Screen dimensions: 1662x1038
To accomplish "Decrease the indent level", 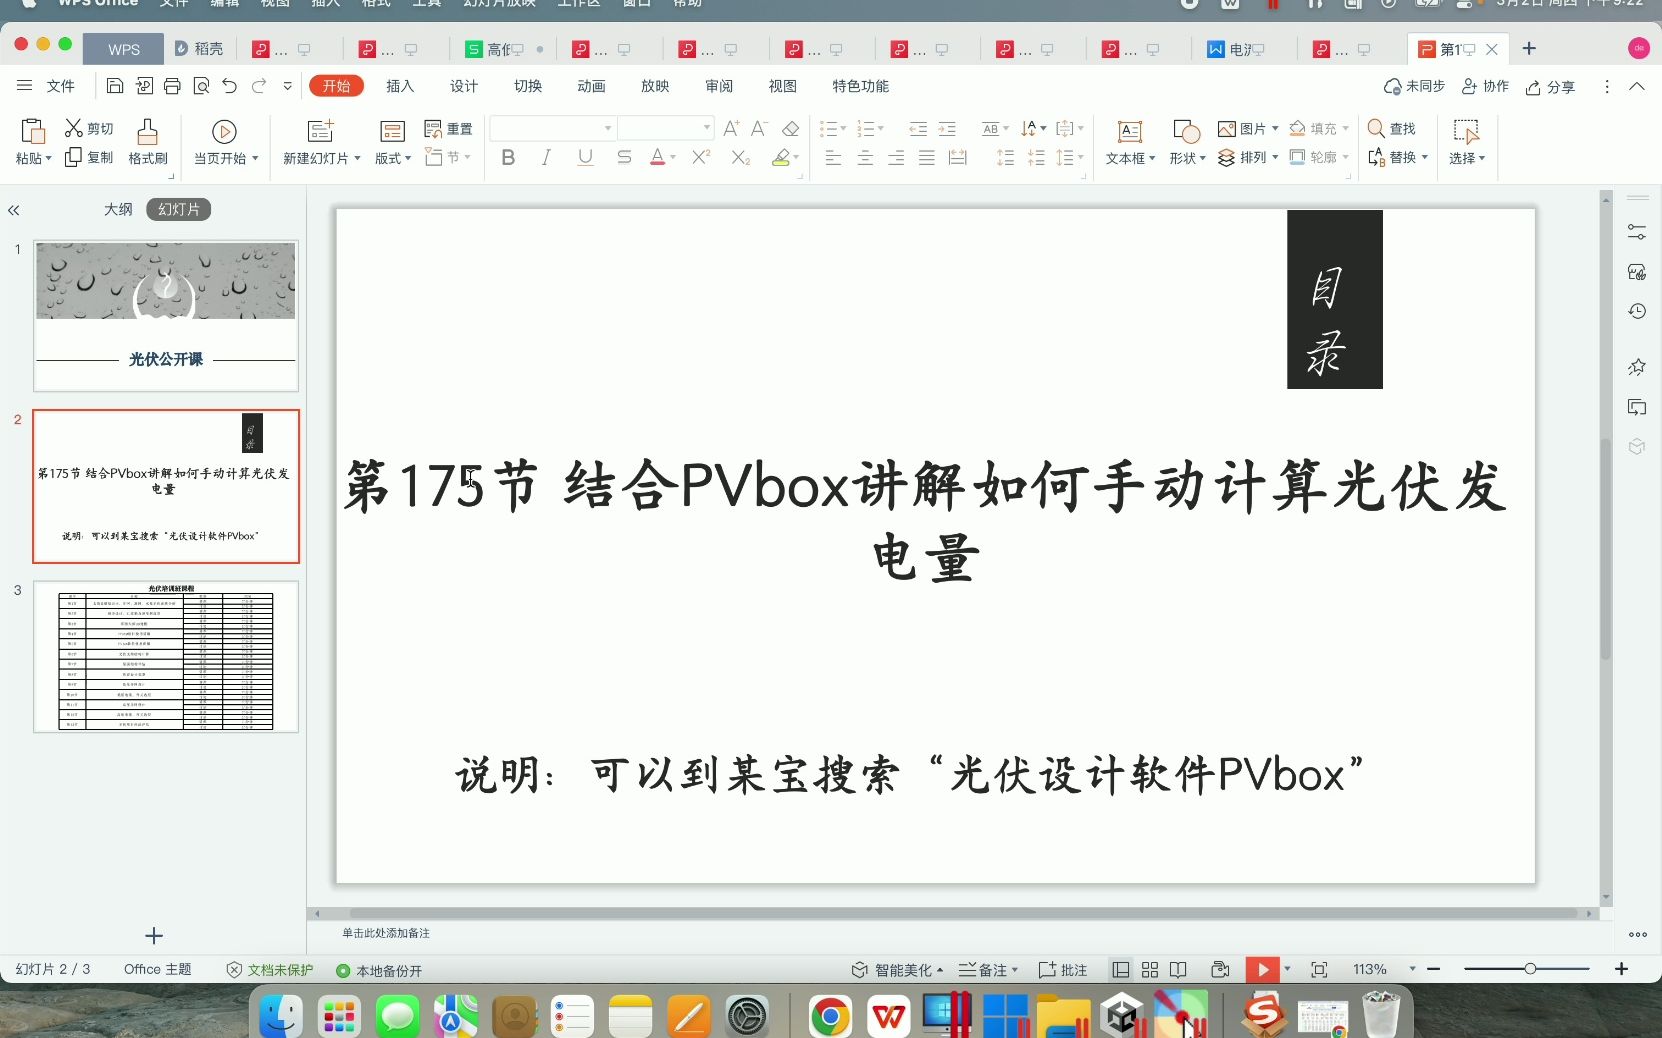I will click(x=917, y=128).
